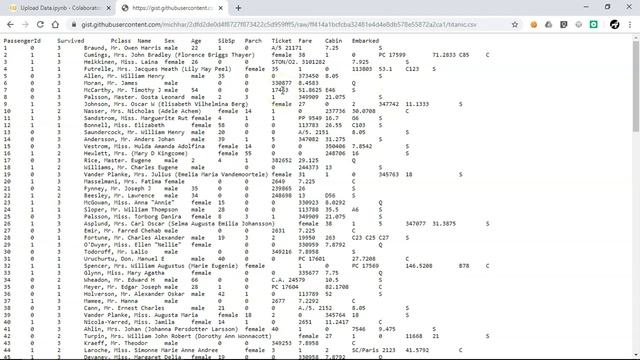Click scrollbar down arrow
This screenshot has width=640, height=360.
pos(636,355)
